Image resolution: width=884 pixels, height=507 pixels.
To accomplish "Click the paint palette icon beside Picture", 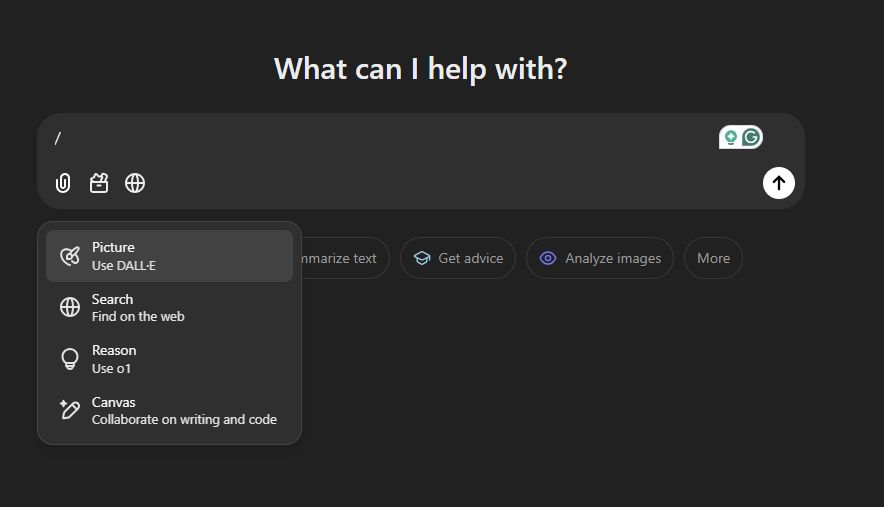I will [x=70, y=256].
